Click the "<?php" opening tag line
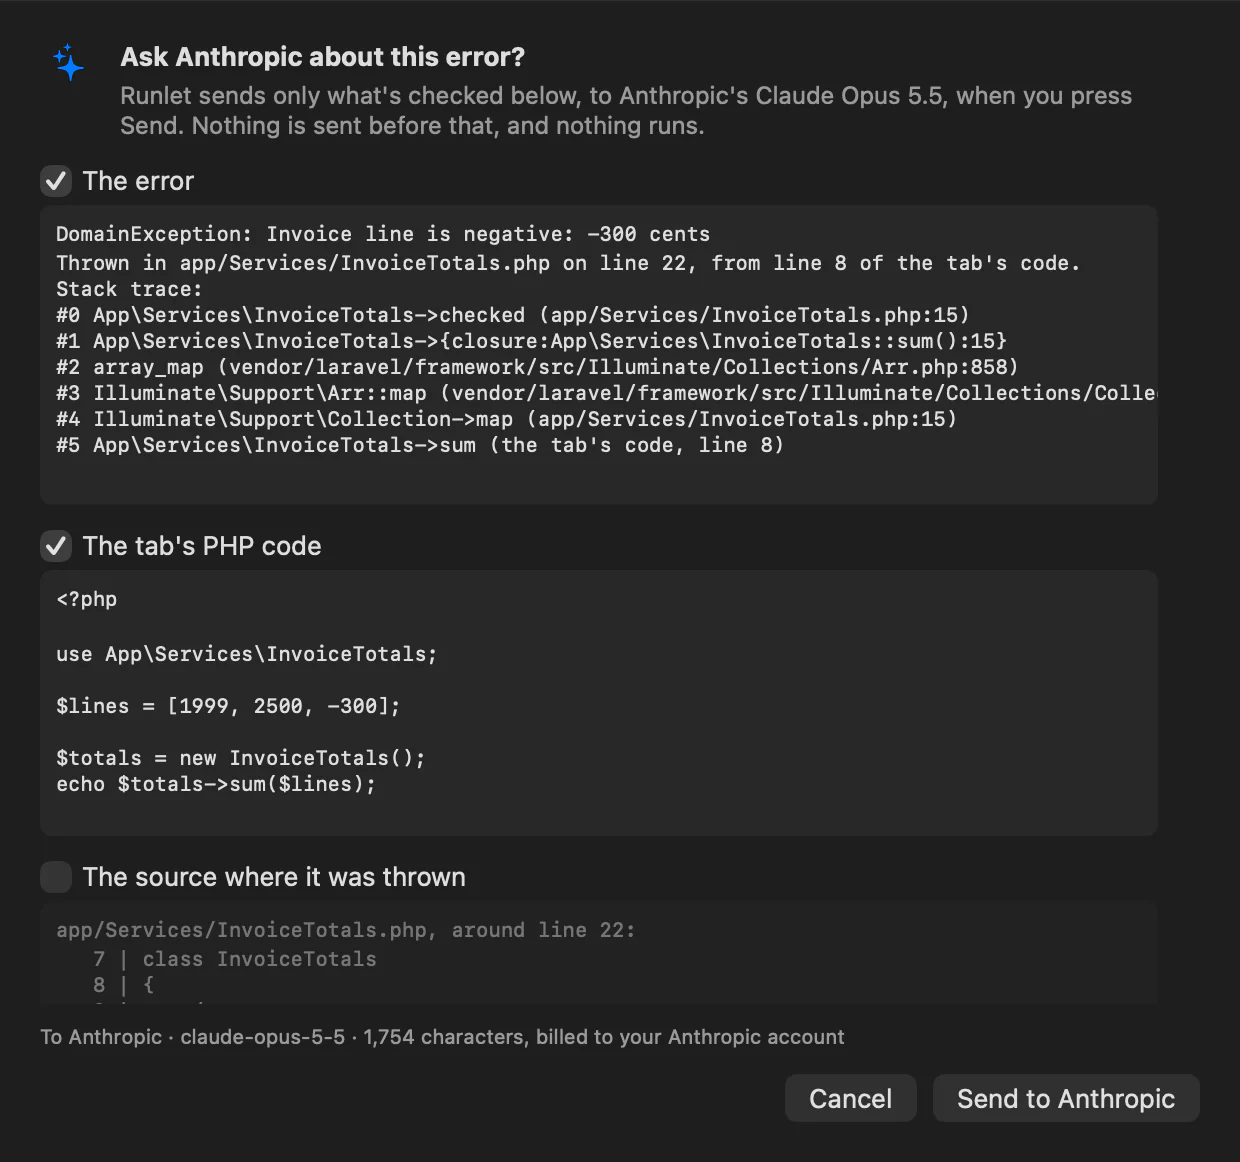 [87, 599]
